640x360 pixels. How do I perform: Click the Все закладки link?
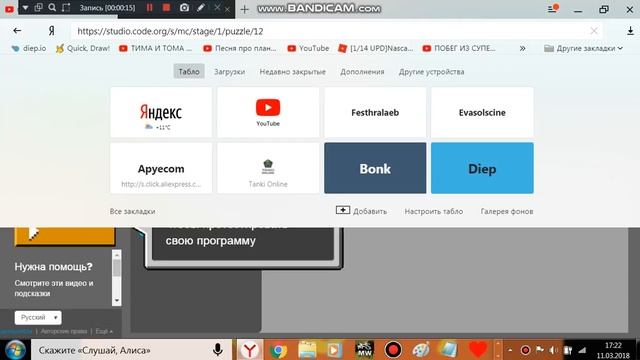(x=132, y=211)
